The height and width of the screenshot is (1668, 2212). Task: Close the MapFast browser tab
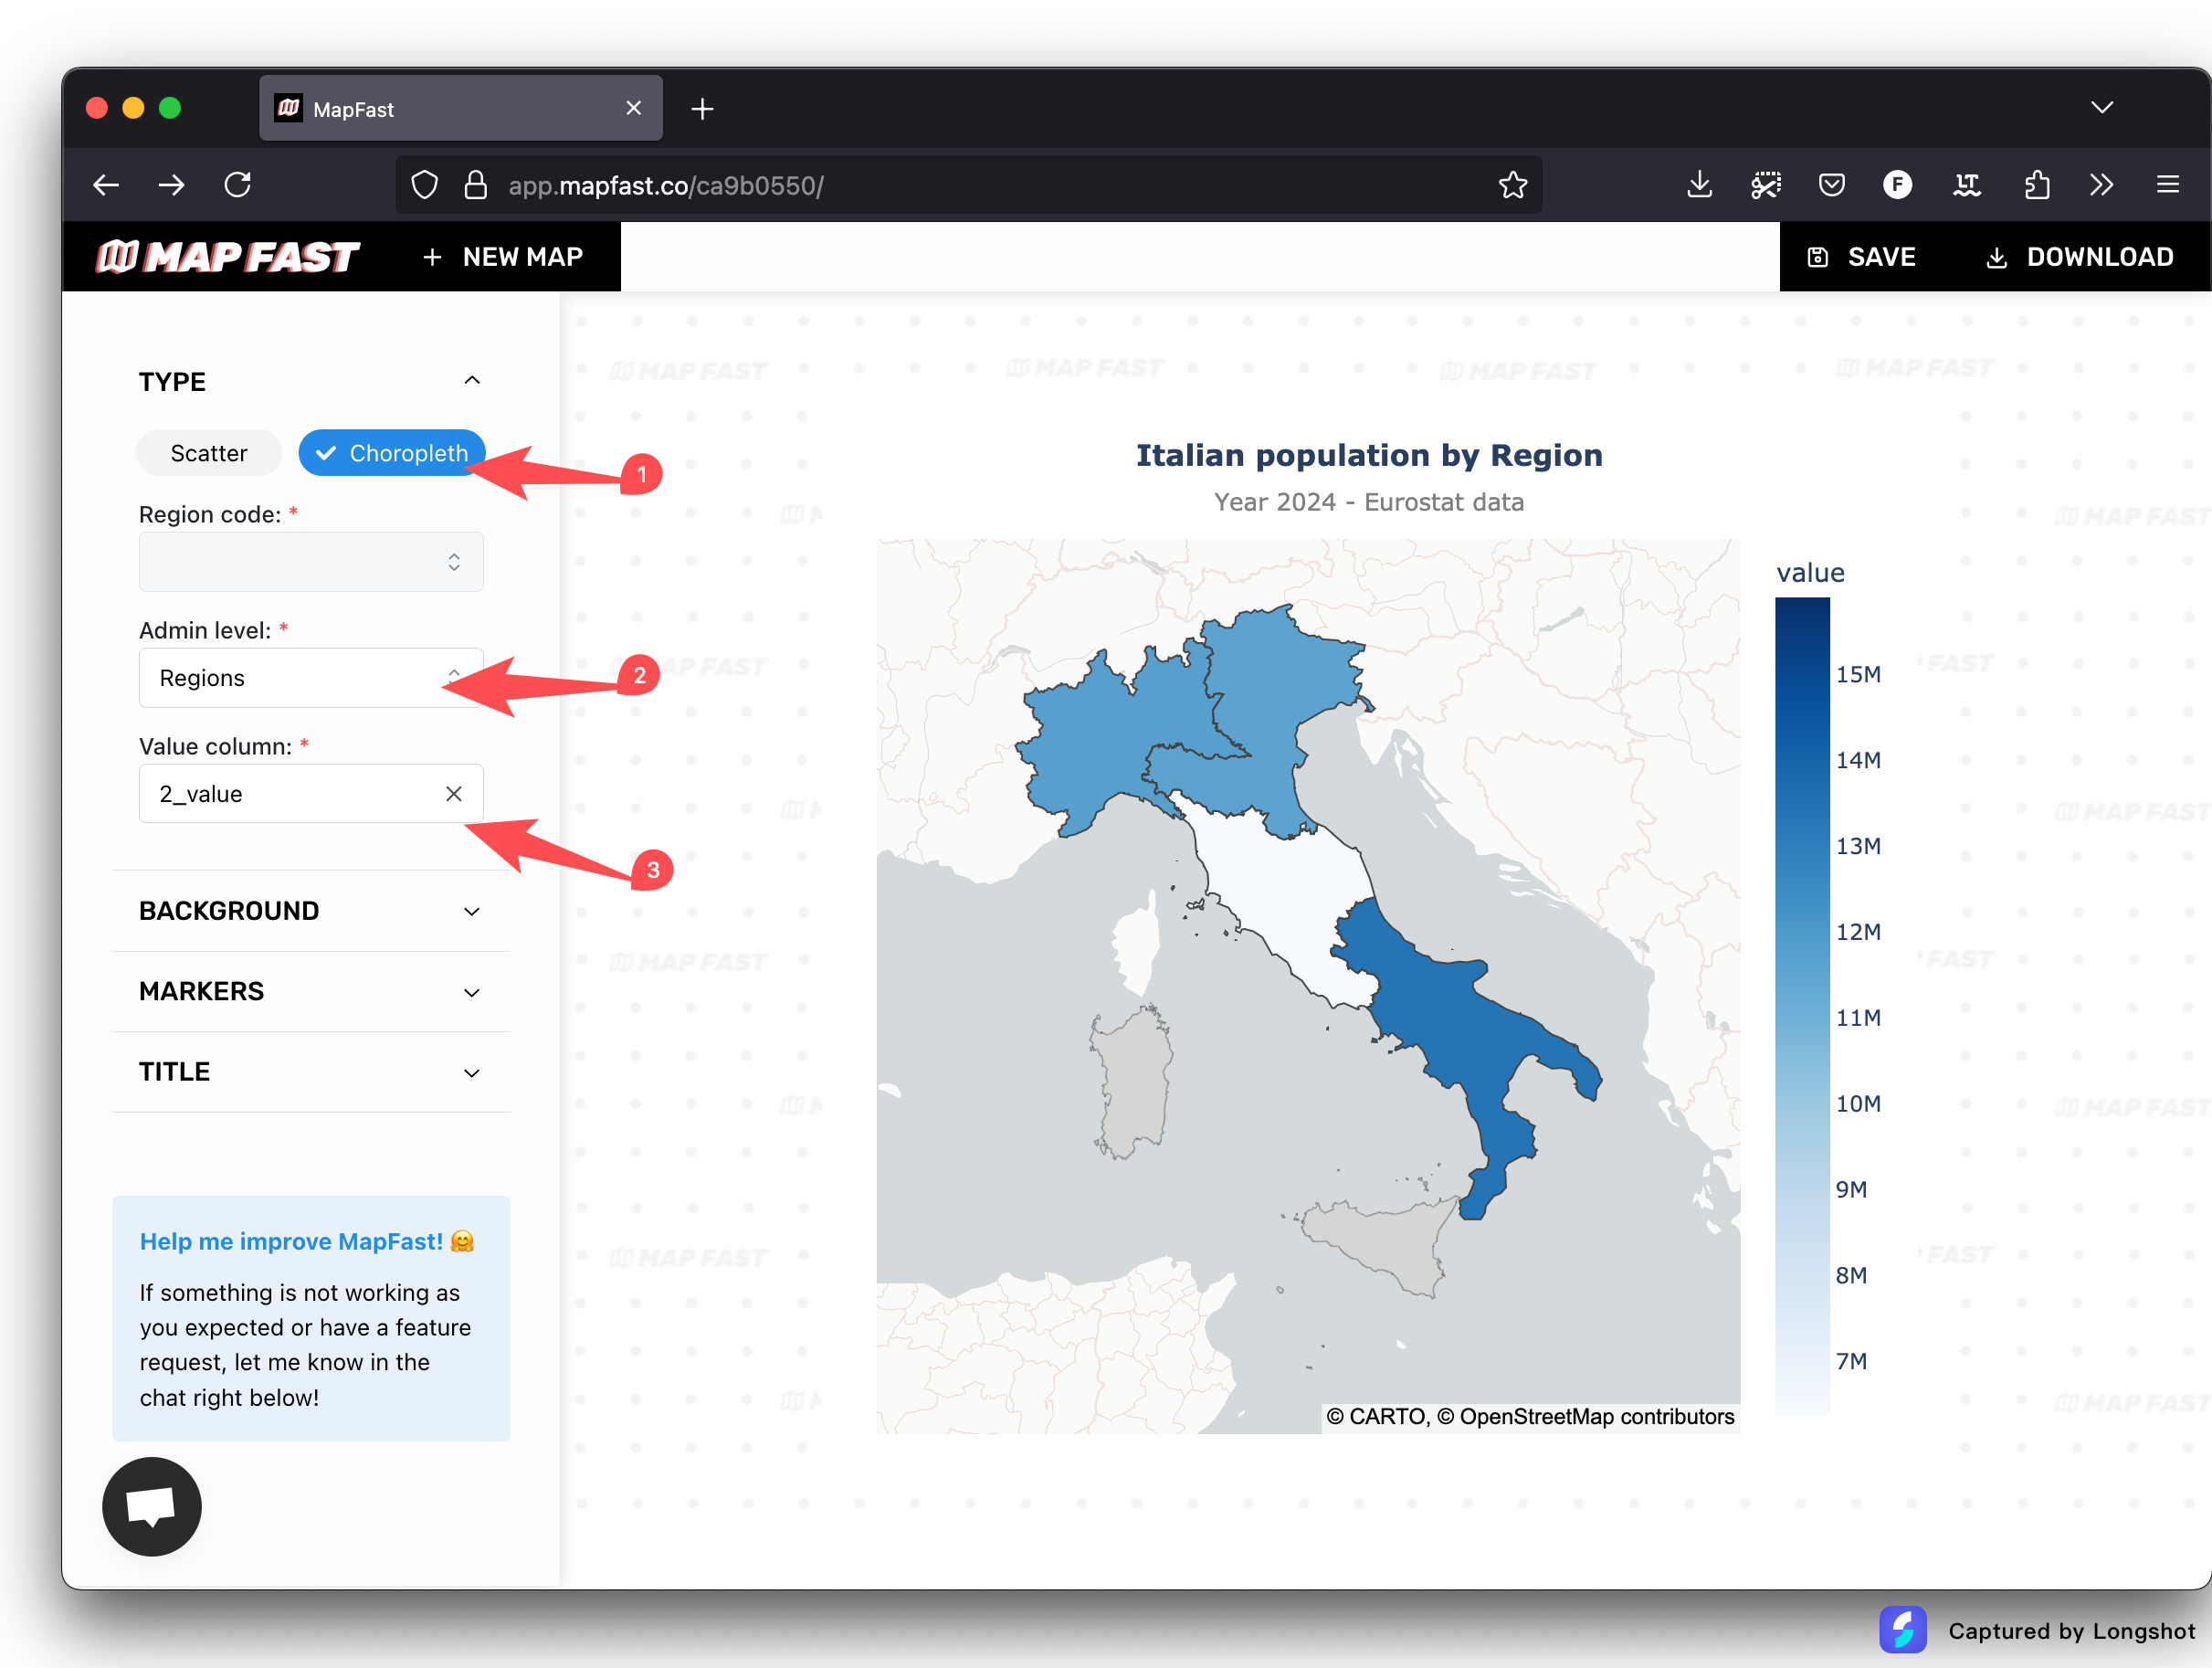coord(633,108)
